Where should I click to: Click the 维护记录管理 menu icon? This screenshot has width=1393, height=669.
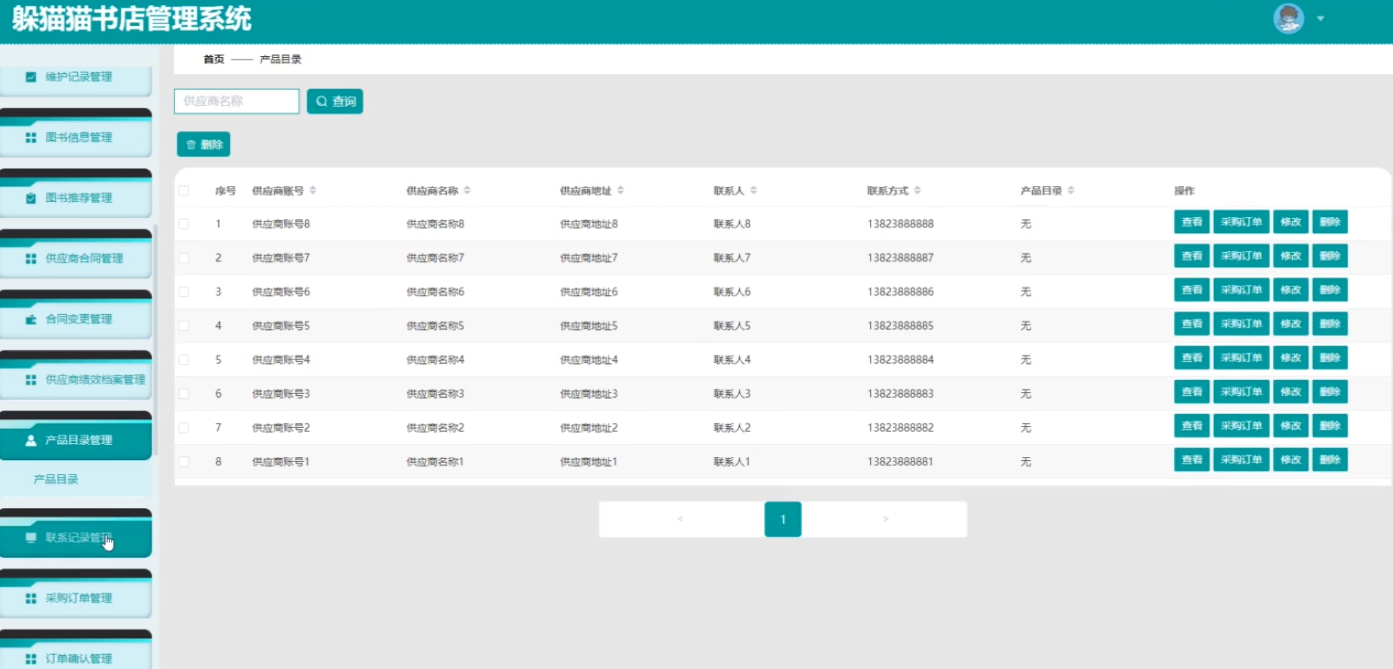pos(31,77)
